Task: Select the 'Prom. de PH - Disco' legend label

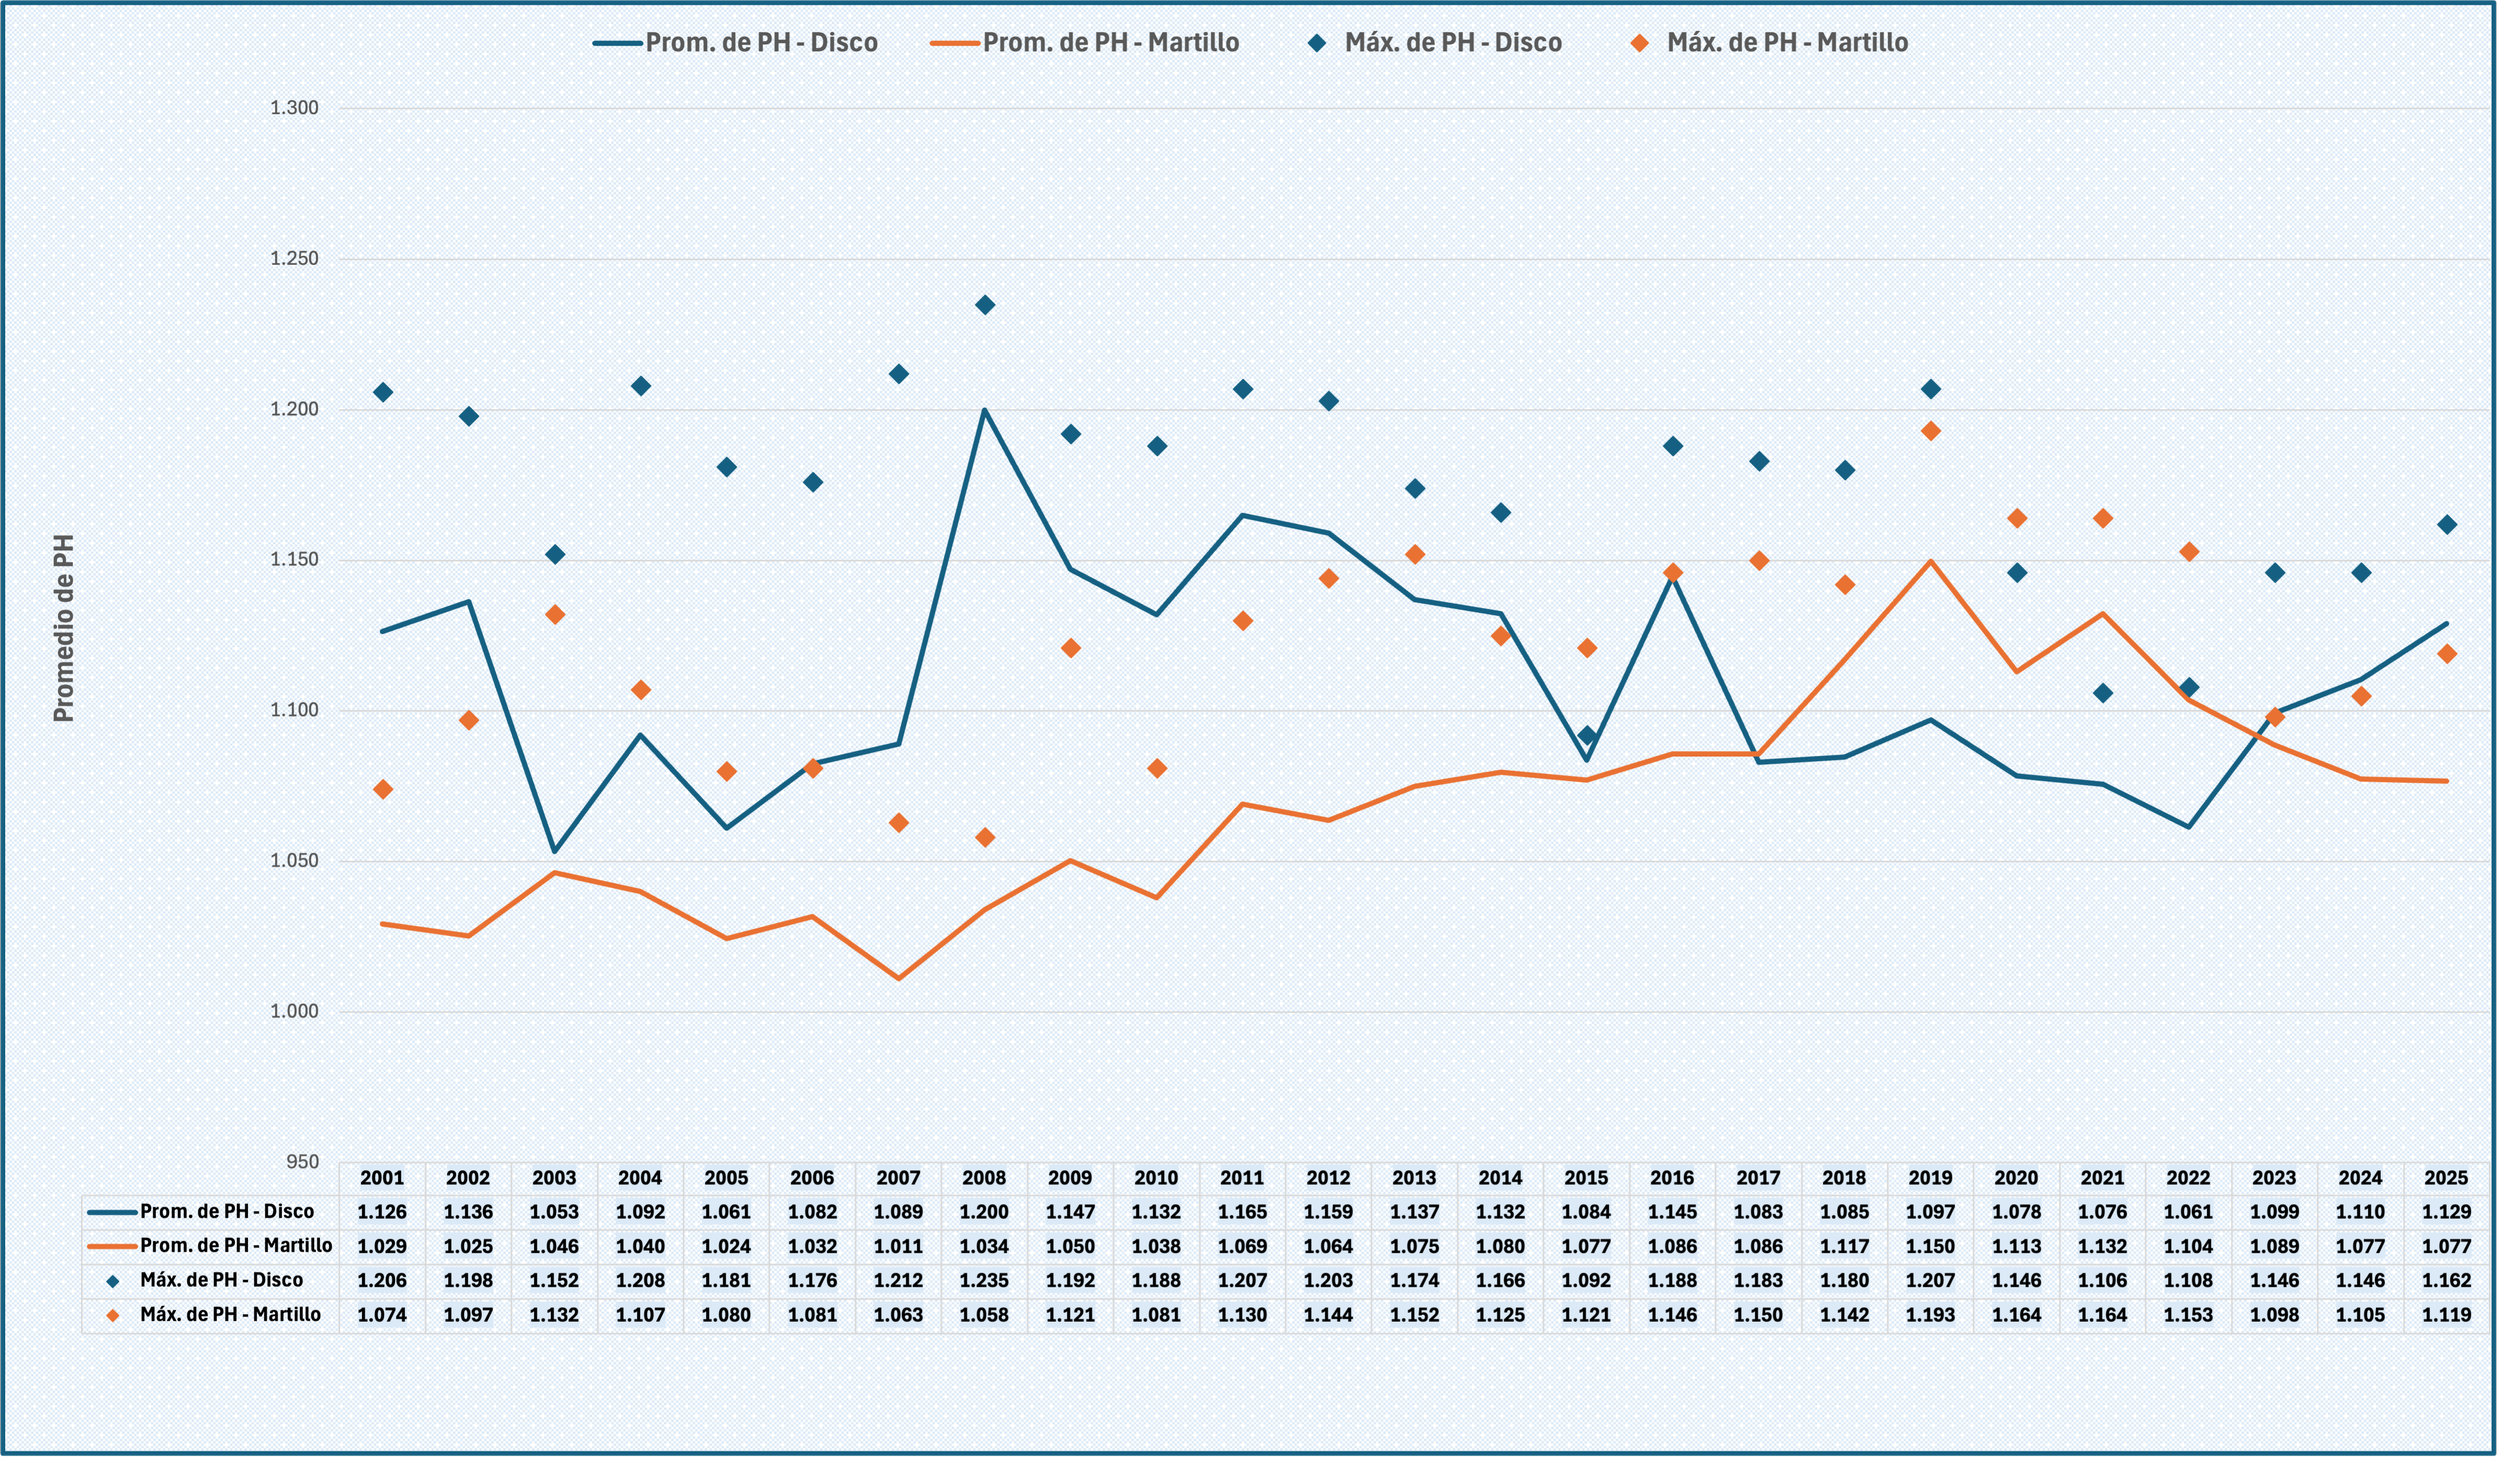Action: coord(761,43)
